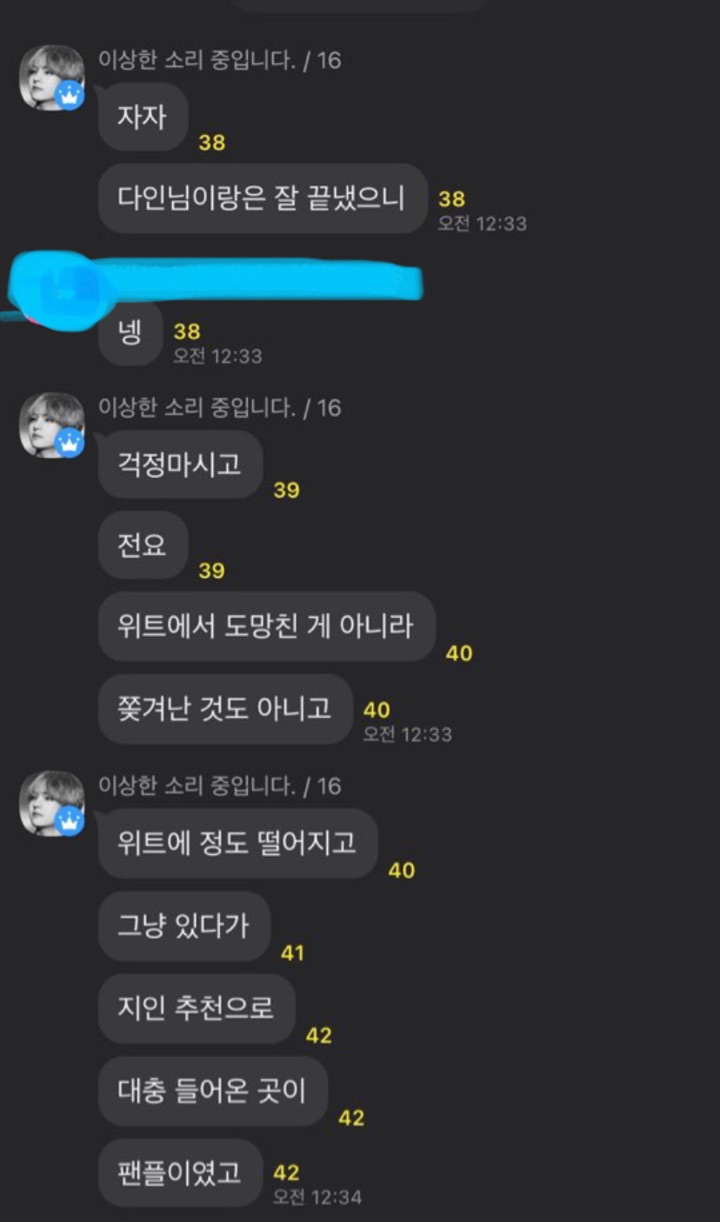Screen dimensions: 720x1222
Task: Select the '지인 추천으로' message bubble
Action: [x=197, y=1008]
